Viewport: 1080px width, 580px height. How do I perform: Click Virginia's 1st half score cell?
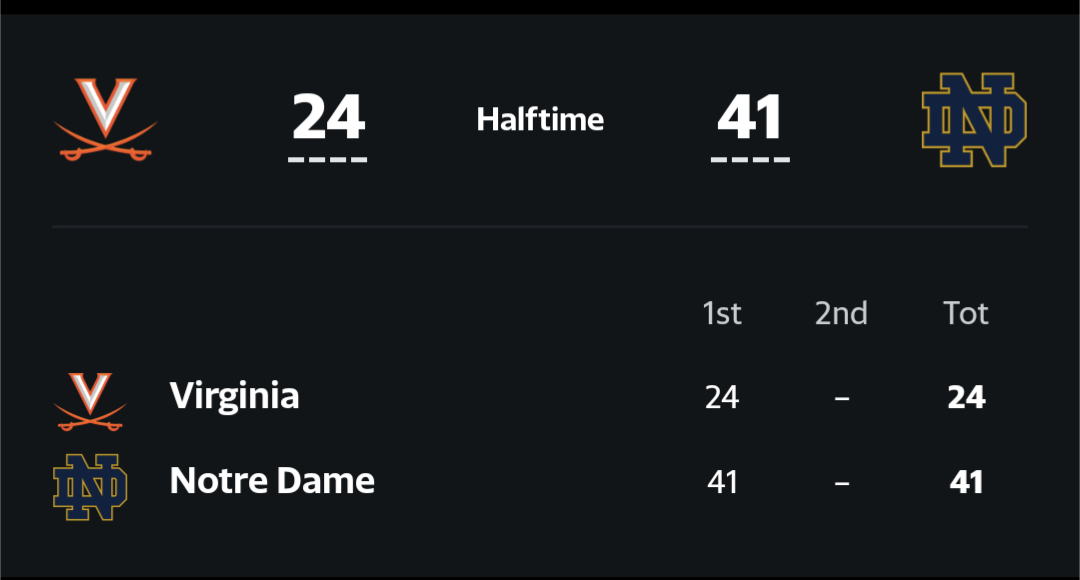(x=722, y=398)
